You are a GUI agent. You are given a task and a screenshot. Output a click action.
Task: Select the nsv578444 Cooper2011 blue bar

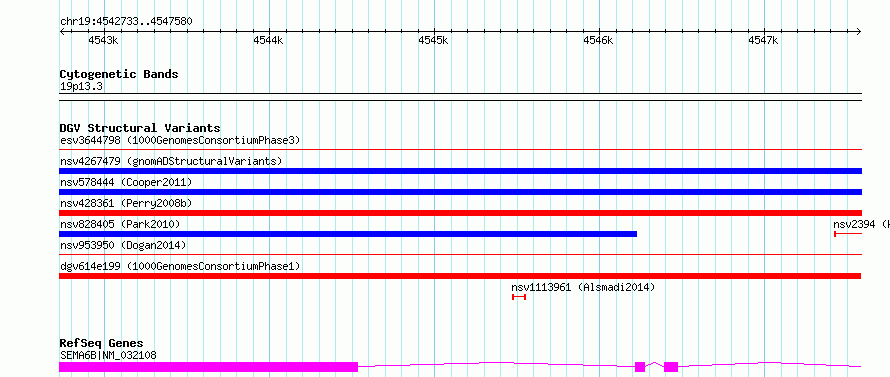(460, 192)
